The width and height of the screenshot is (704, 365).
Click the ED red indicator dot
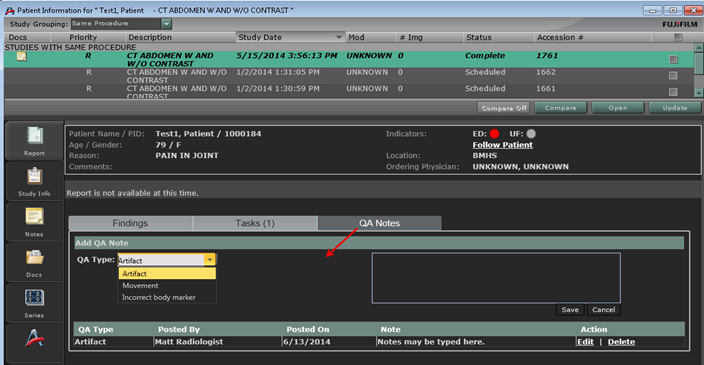(494, 134)
